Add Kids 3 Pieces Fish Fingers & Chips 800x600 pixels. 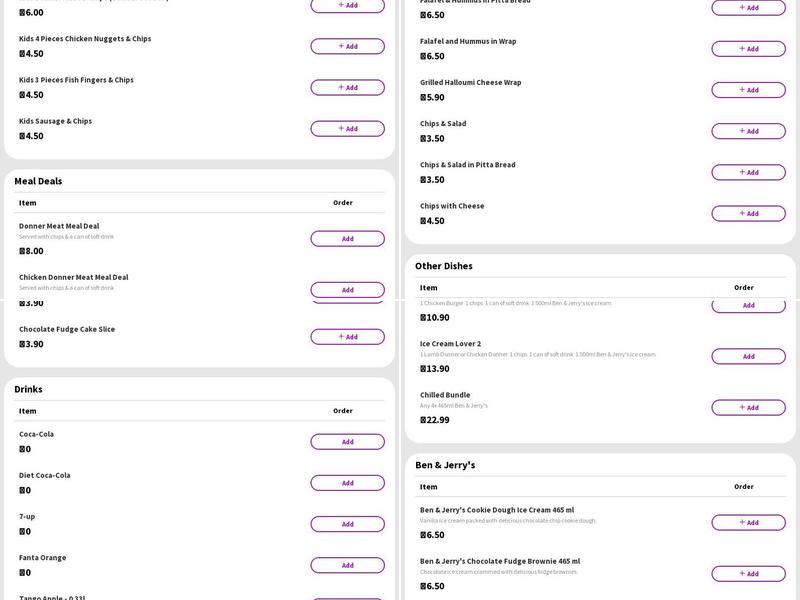347,87
